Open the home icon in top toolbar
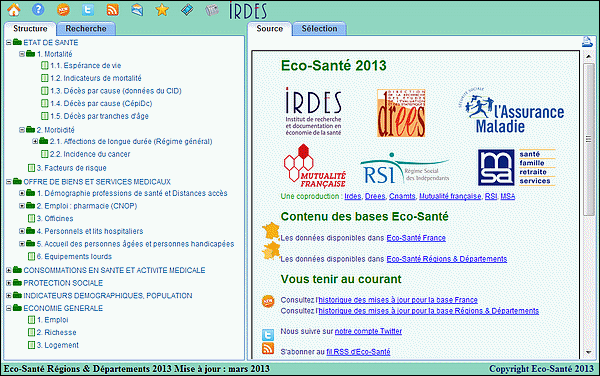600x376 pixels. 14,10
